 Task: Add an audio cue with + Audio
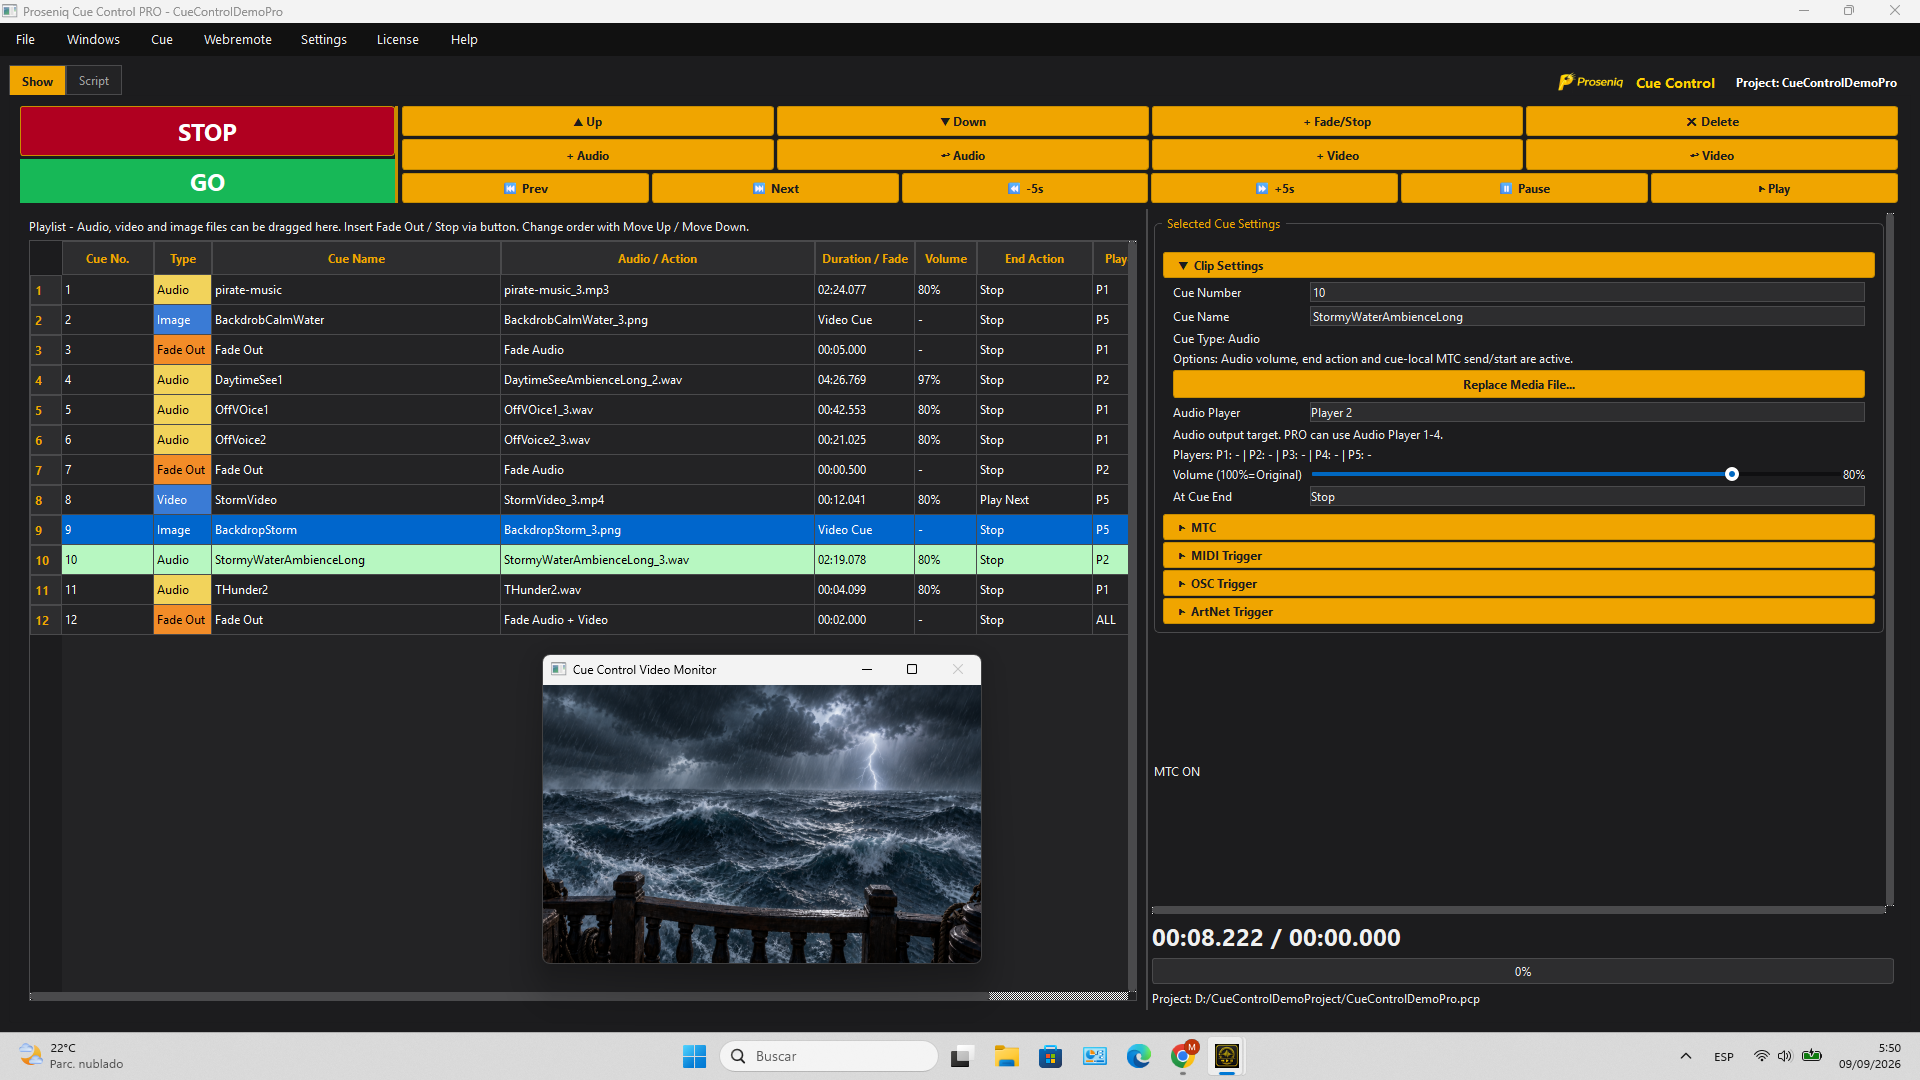click(588, 156)
